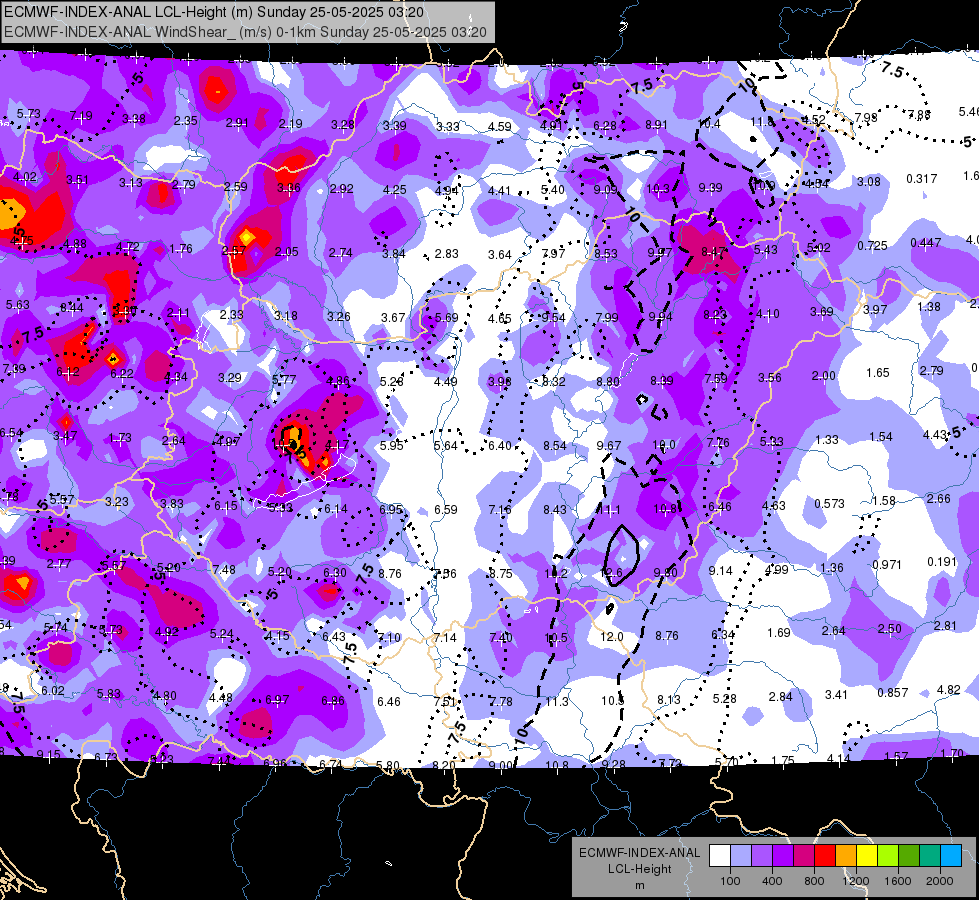
Task: Select the grid value '0.971'
Action: tap(887, 565)
